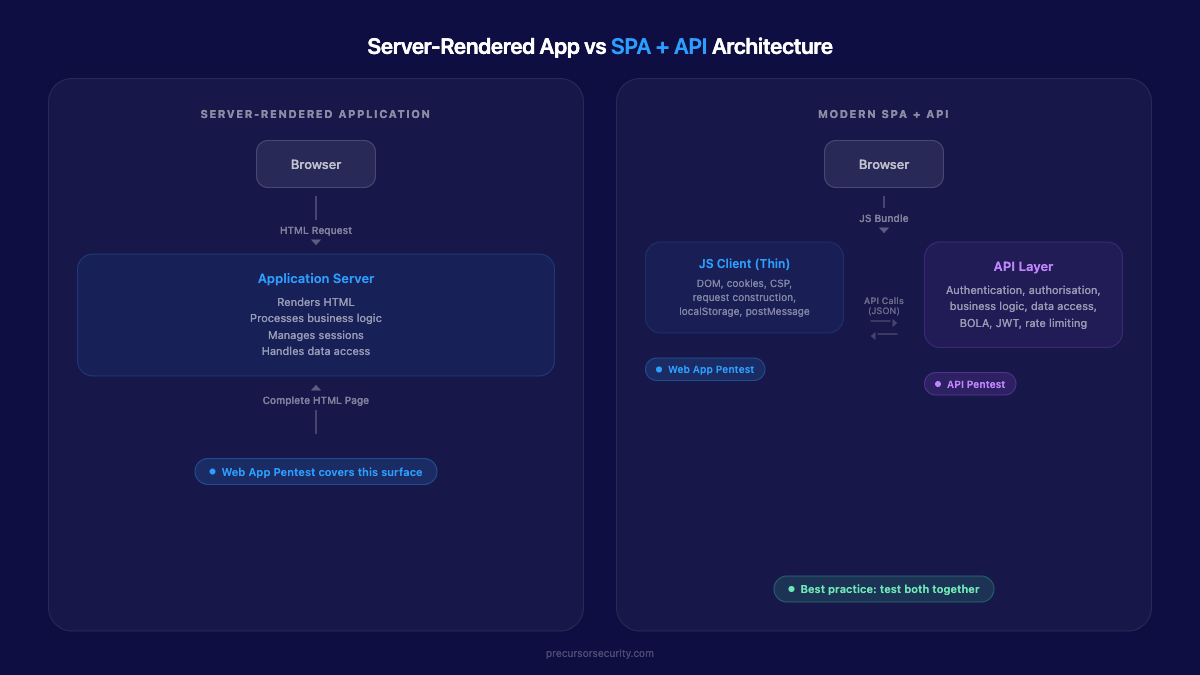
Task: Switch to the SERVER-RENDERED APPLICATION panel
Action: coord(316,113)
